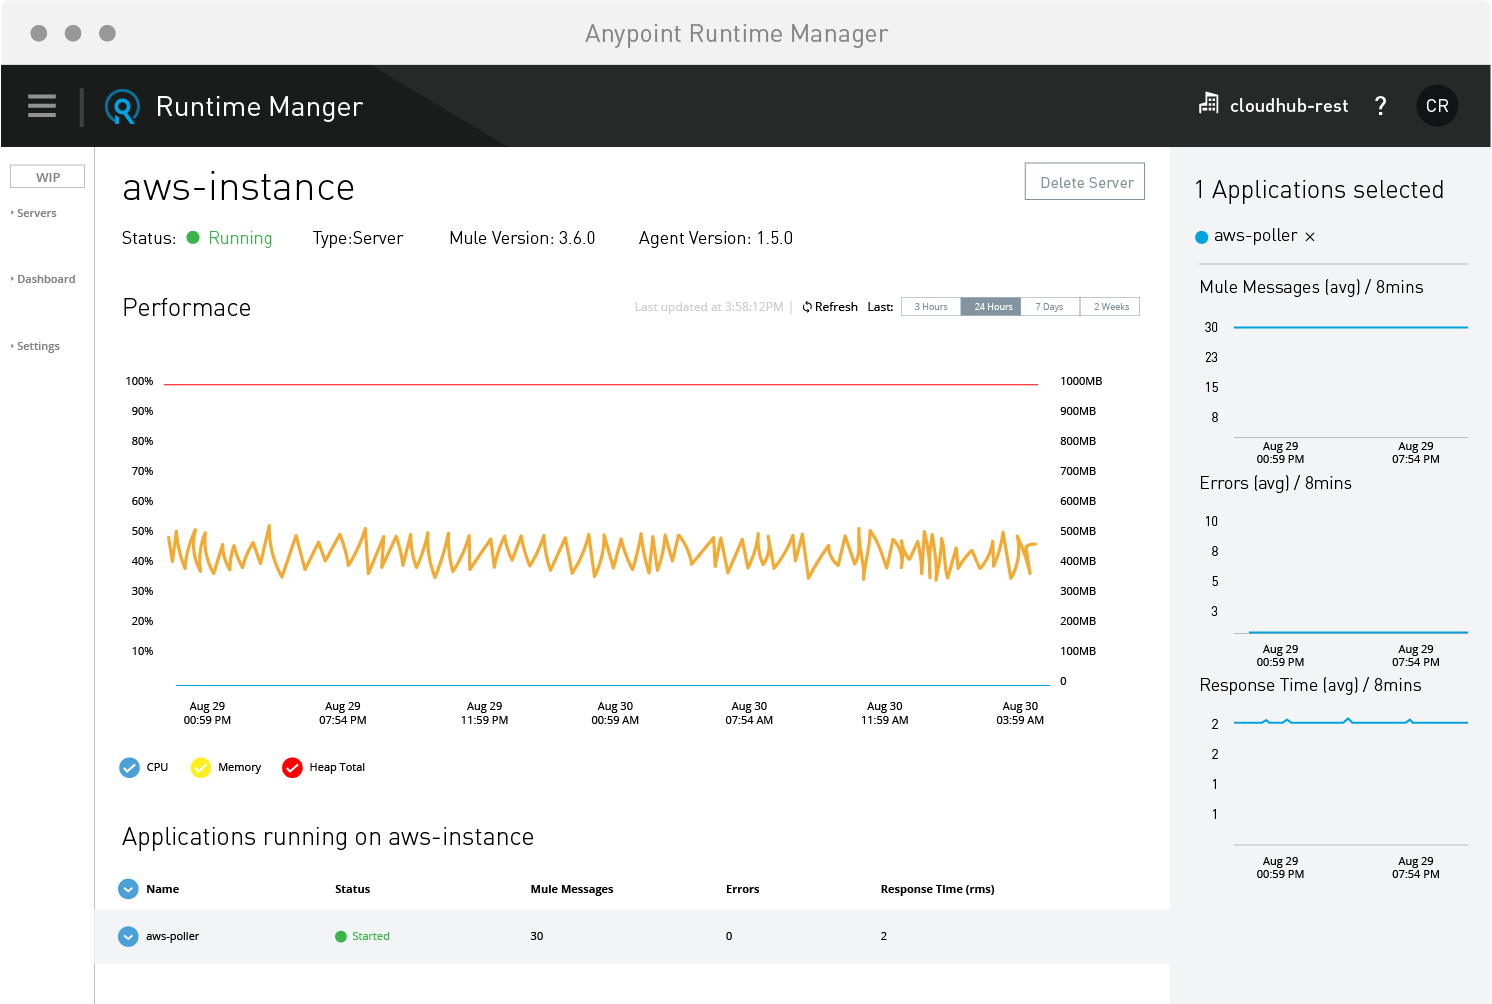Click the Response Time value 2 cell
The image size is (1492, 1004).
884,937
